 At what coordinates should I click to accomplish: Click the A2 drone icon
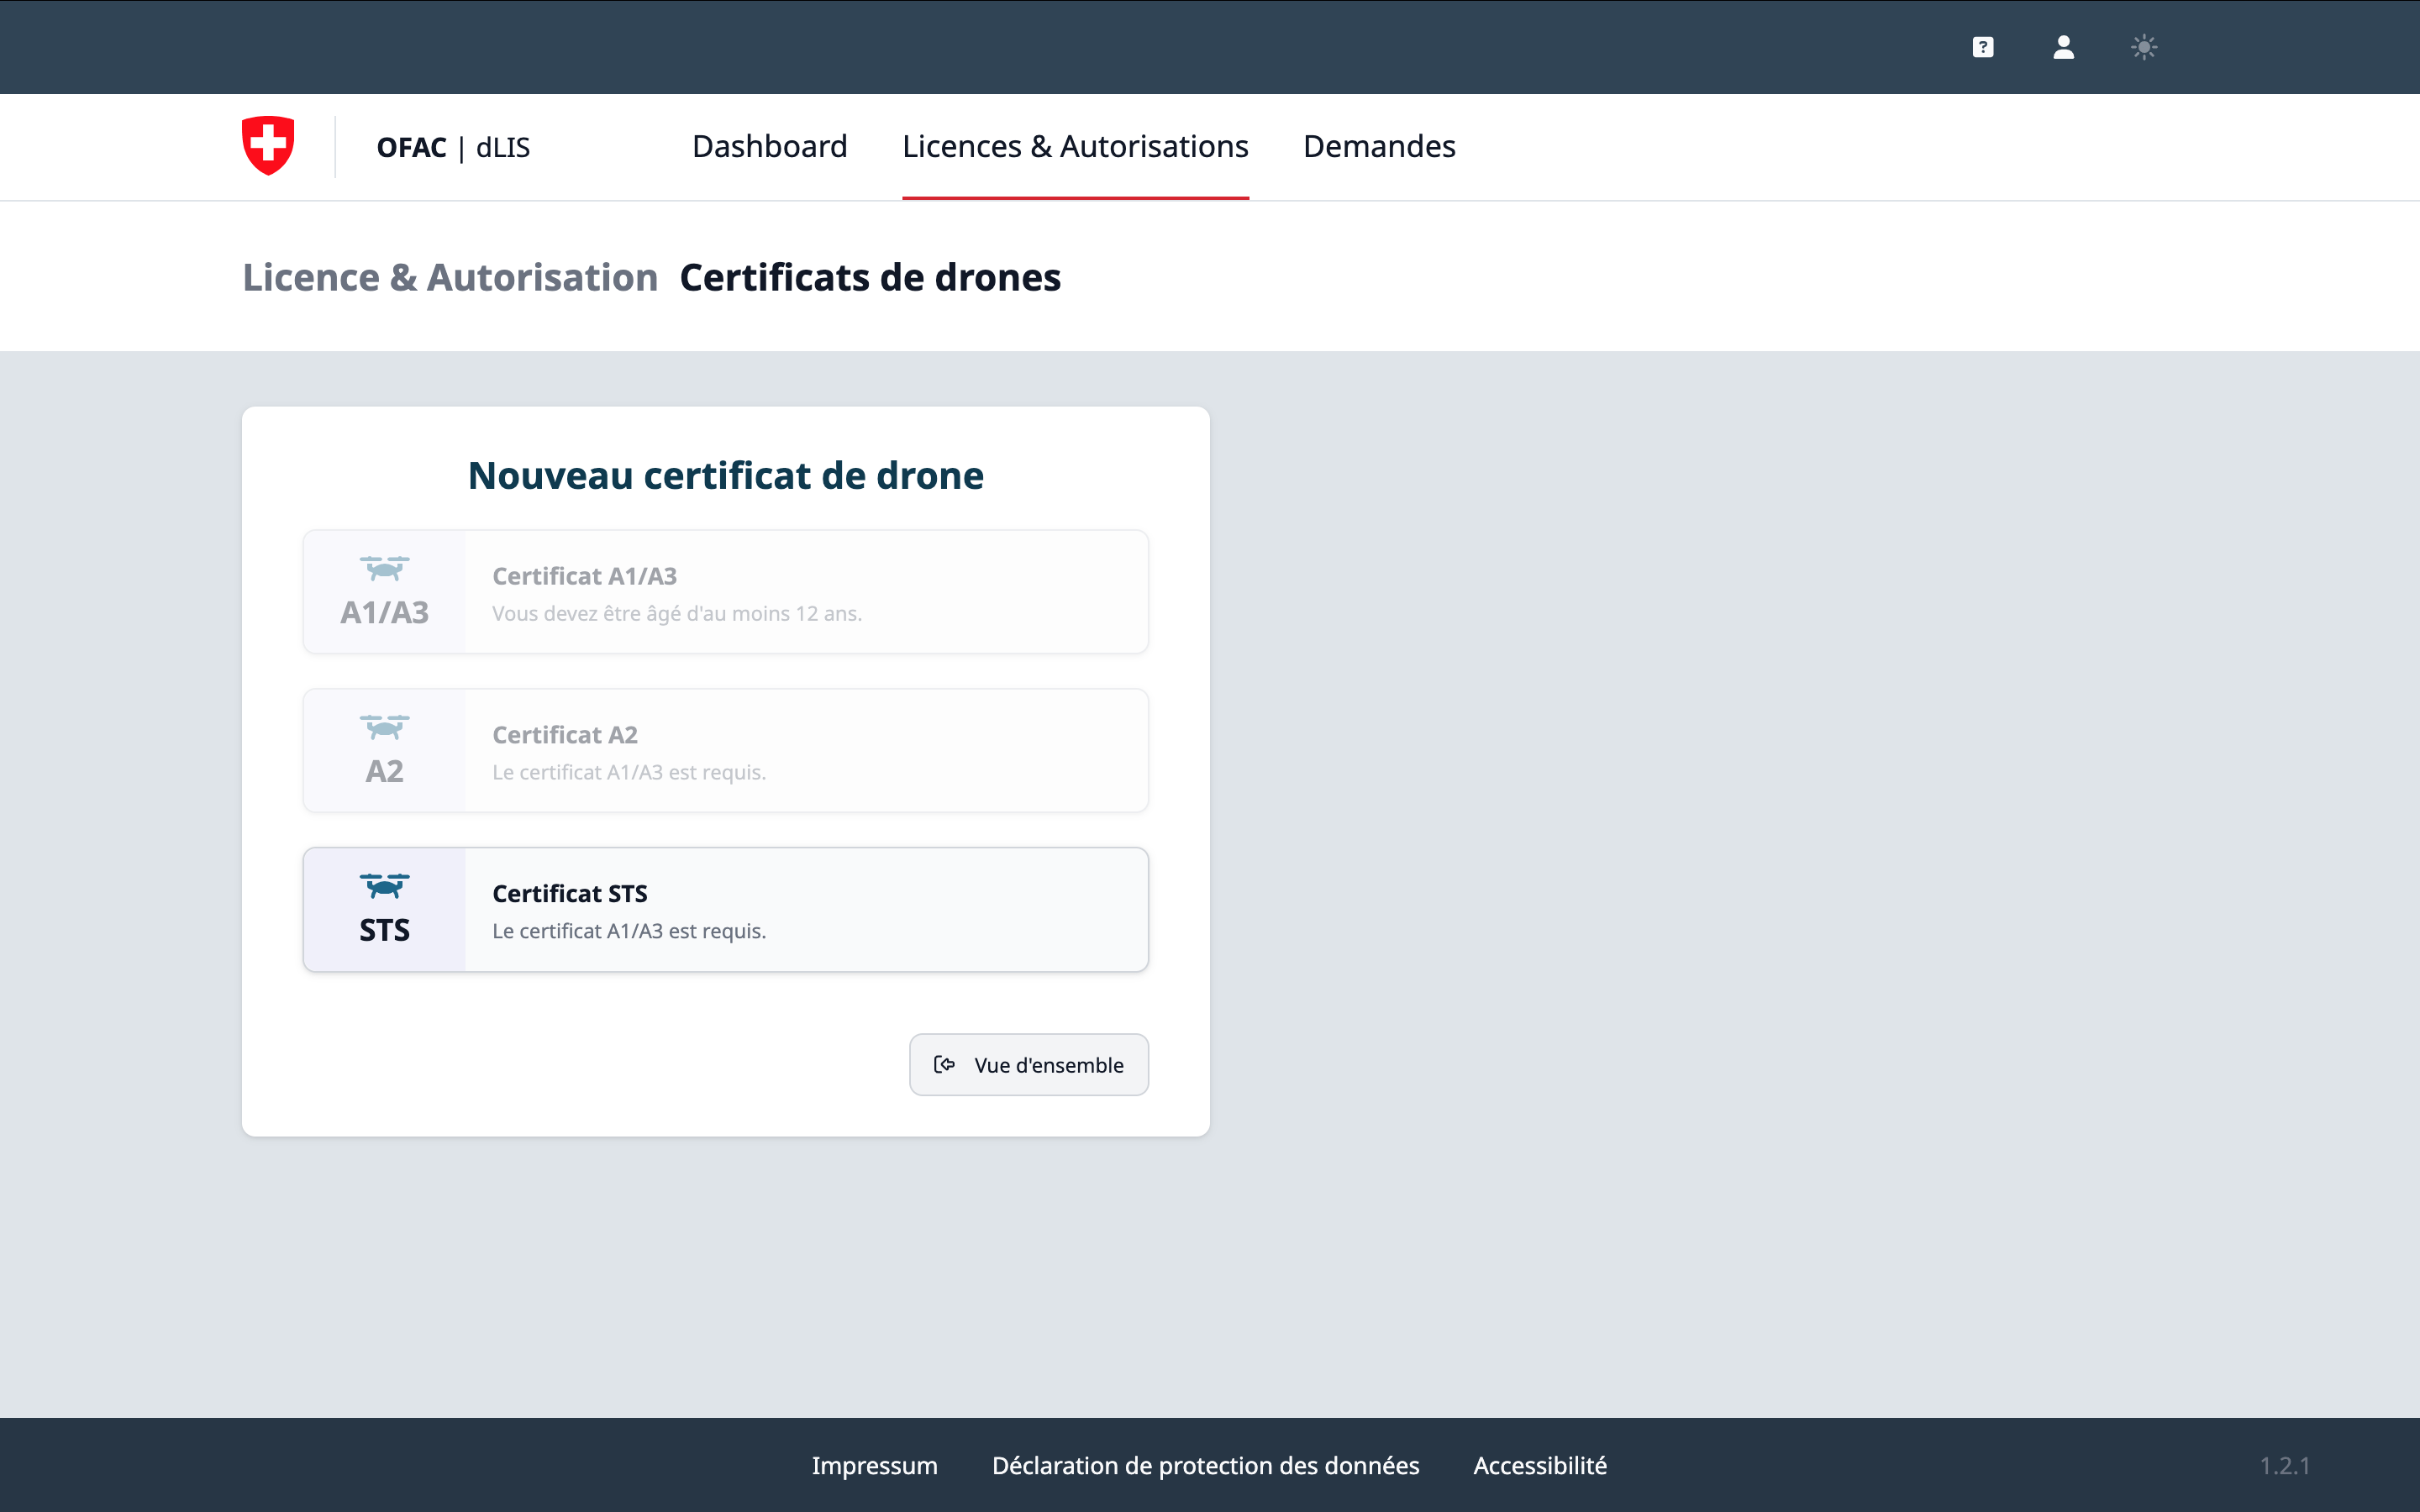click(x=384, y=727)
